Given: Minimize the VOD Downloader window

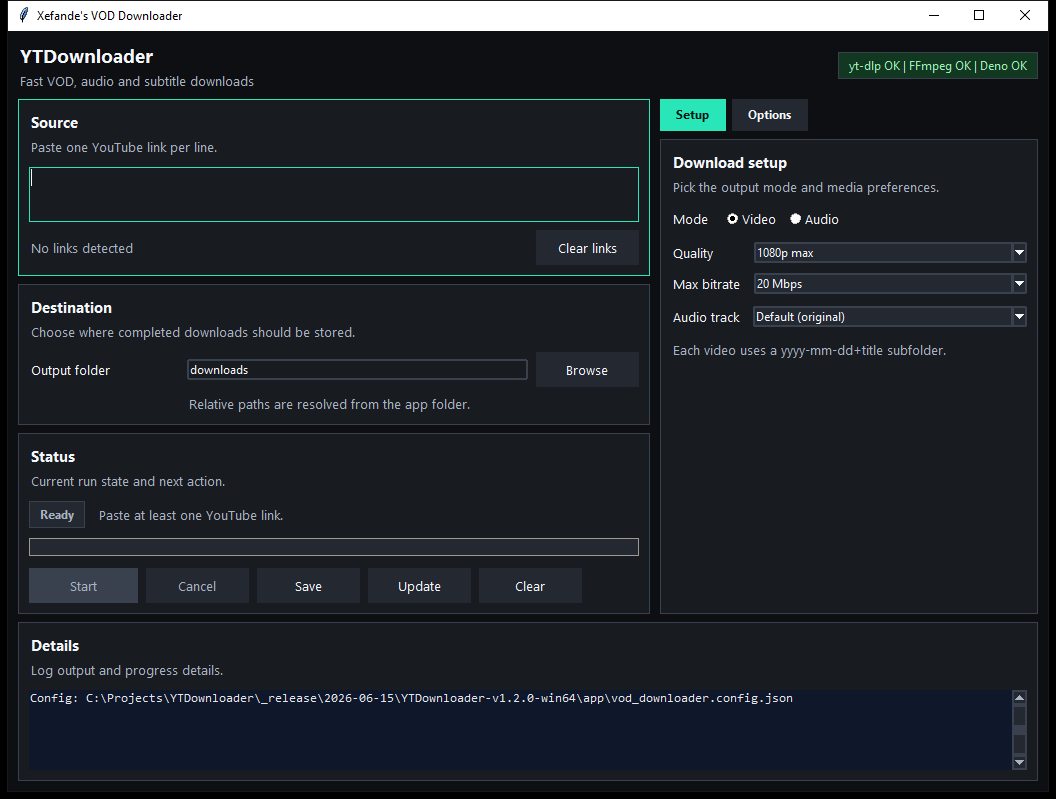Looking at the screenshot, I should pyautogui.click(x=933, y=15).
